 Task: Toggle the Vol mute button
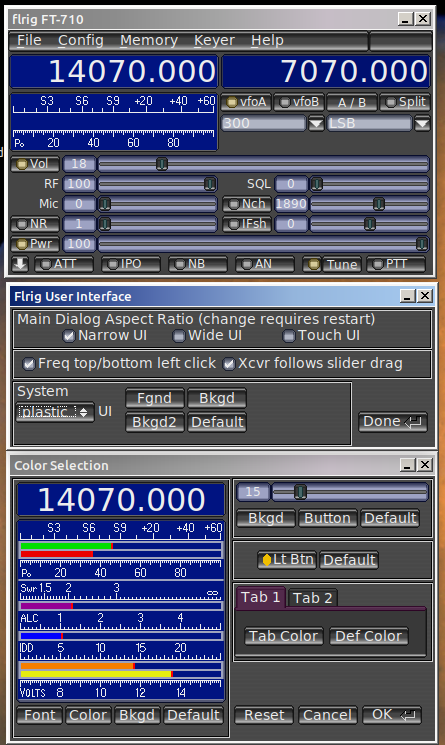coord(35,164)
